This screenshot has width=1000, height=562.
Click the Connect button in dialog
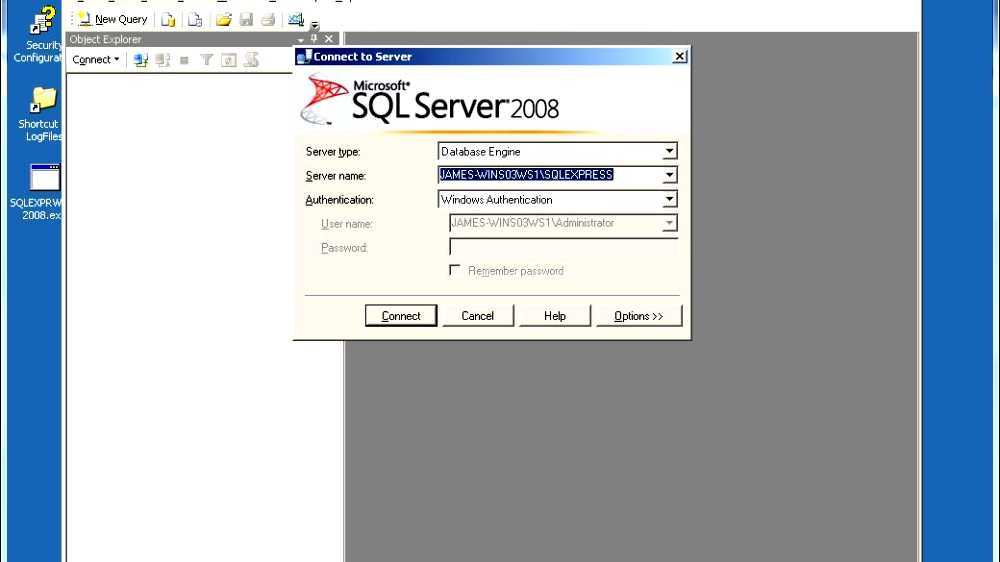pos(401,316)
